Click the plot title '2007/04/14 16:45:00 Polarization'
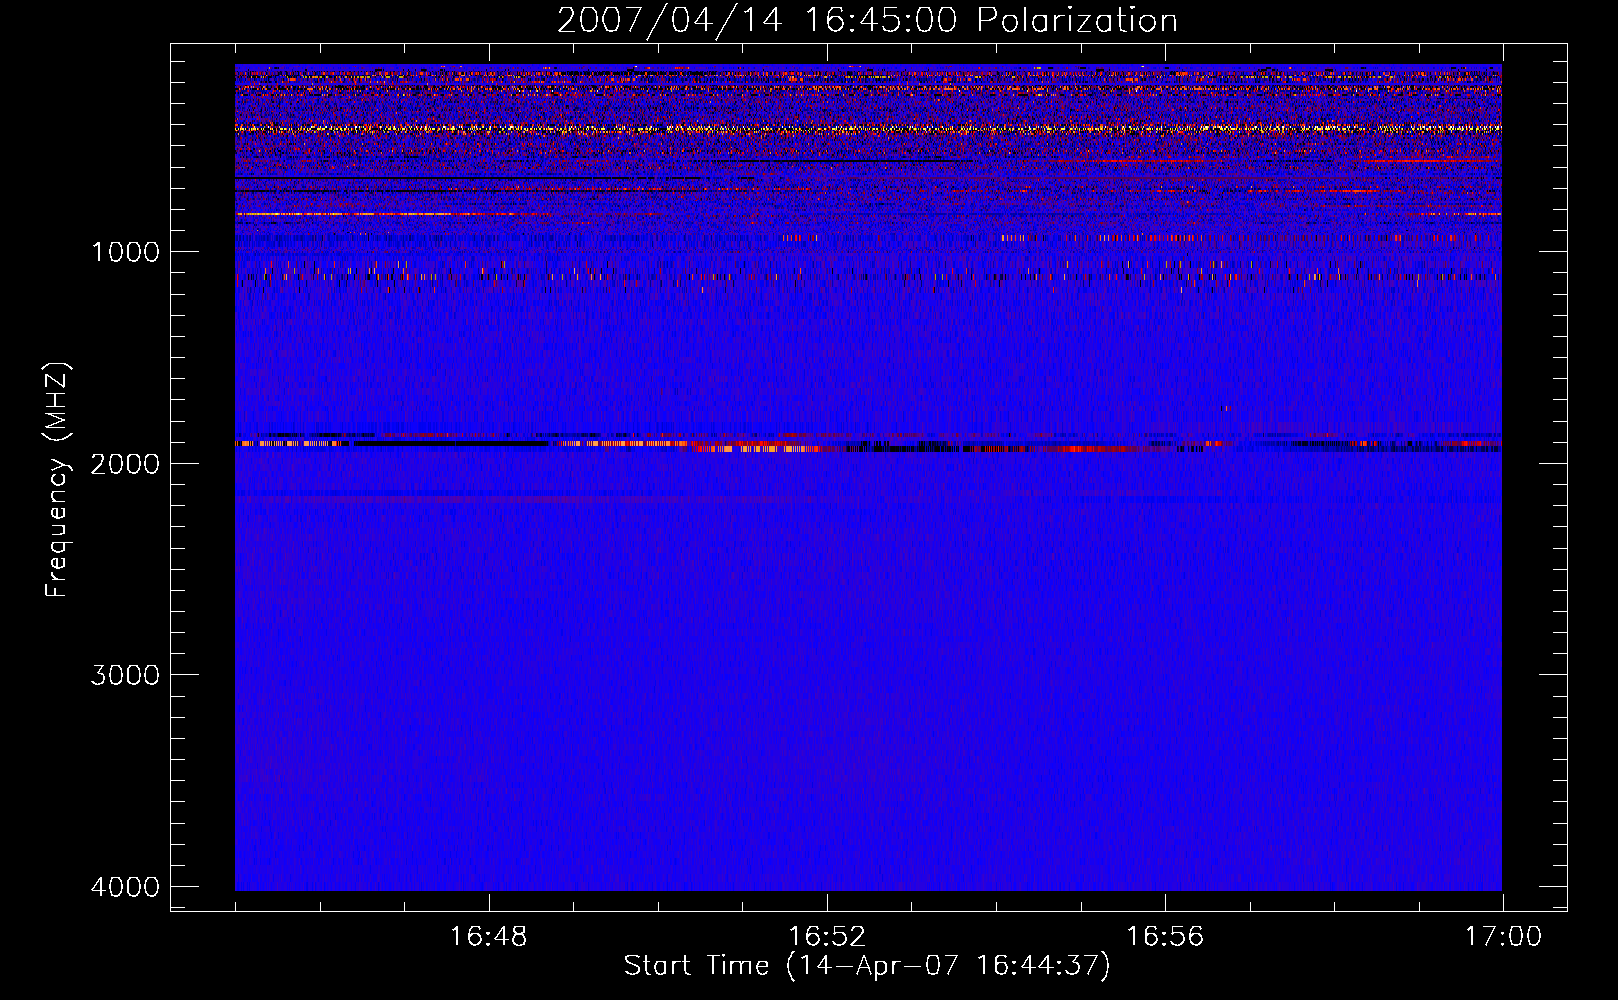 click(x=867, y=20)
